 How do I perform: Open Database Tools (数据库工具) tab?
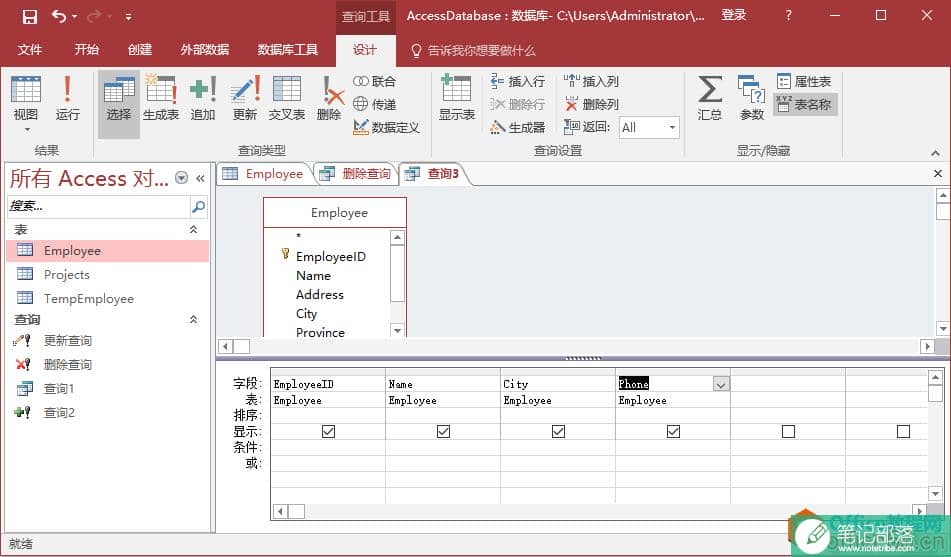pyautogui.click(x=287, y=50)
